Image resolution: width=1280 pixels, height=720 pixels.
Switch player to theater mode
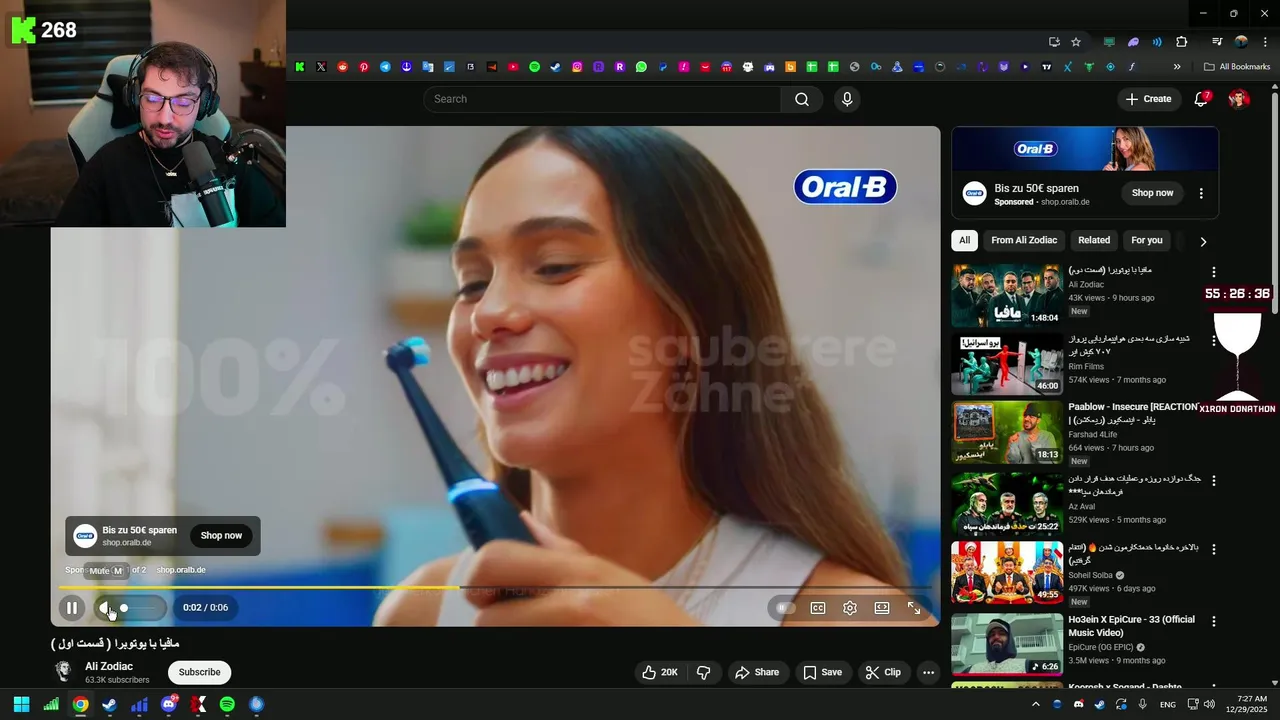[882, 607]
